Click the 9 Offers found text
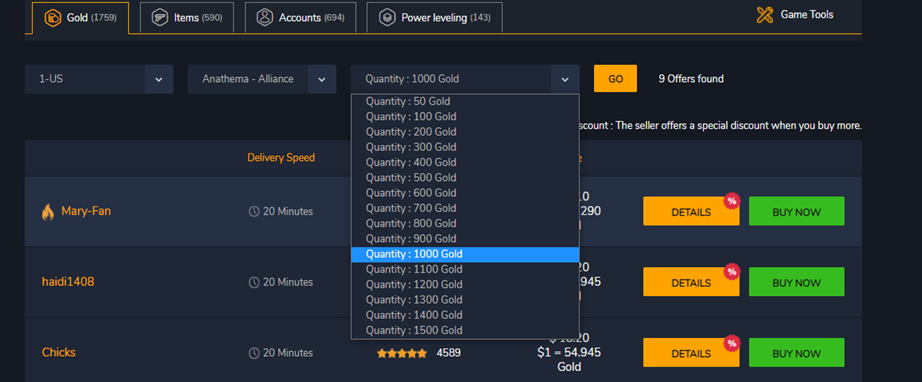This screenshot has width=922, height=382. click(691, 79)
